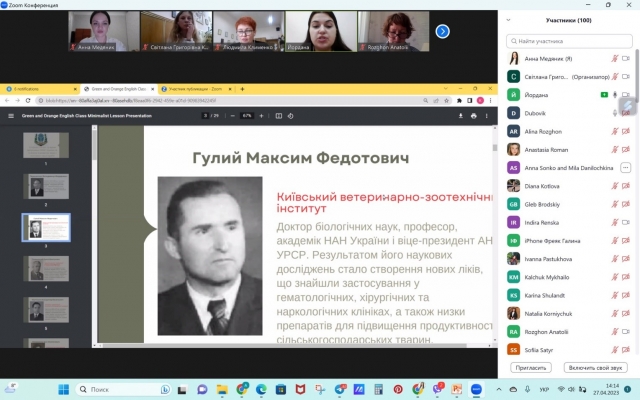Click the Включить свой звук button
This screenshot has width=640, height=400.
596,368
